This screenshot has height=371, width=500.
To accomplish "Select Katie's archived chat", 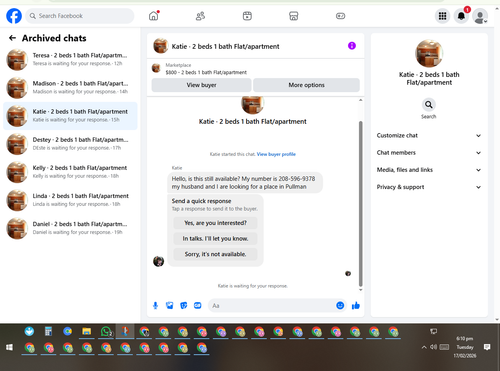I will (70, 116).
